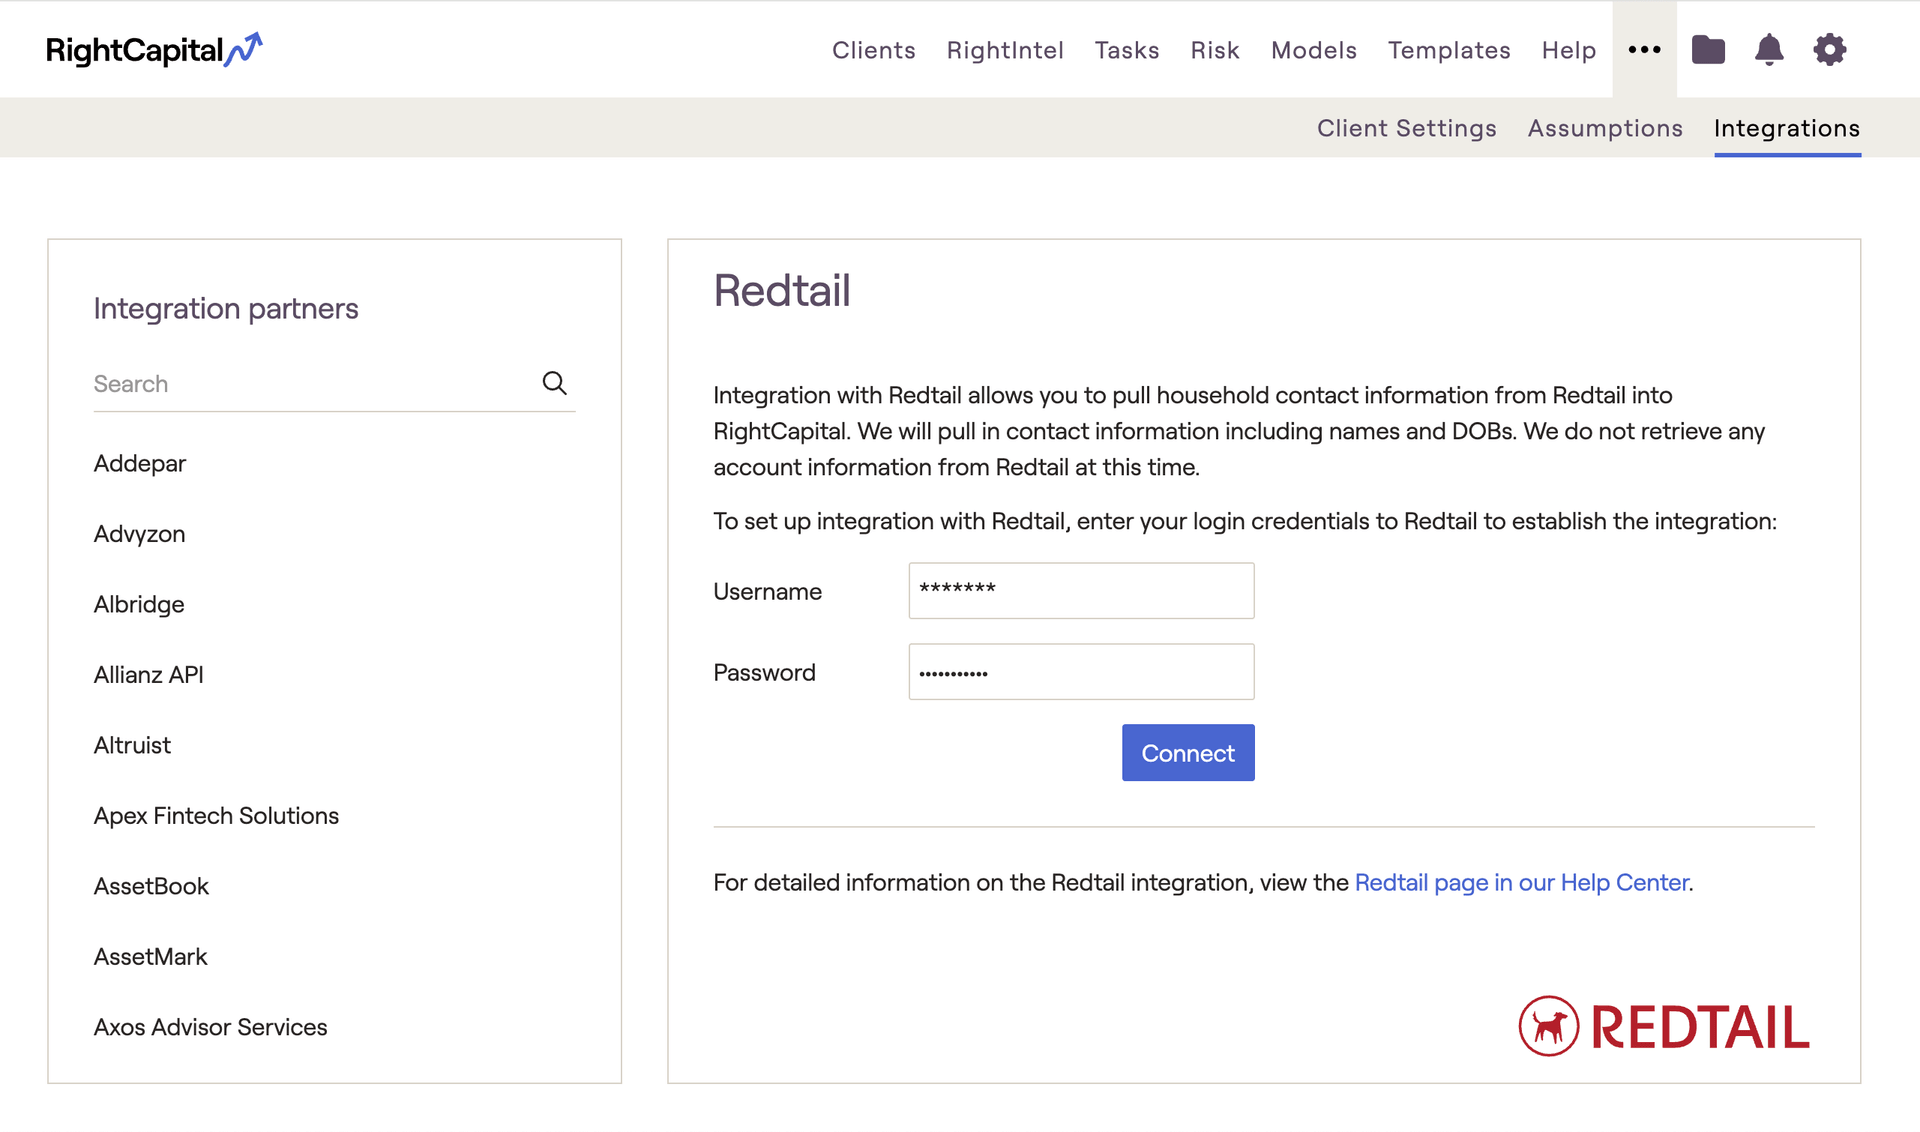This screenshot has height=1132, width=1920.
Task: Click the RightCapital logo
Action: (154, 49)
